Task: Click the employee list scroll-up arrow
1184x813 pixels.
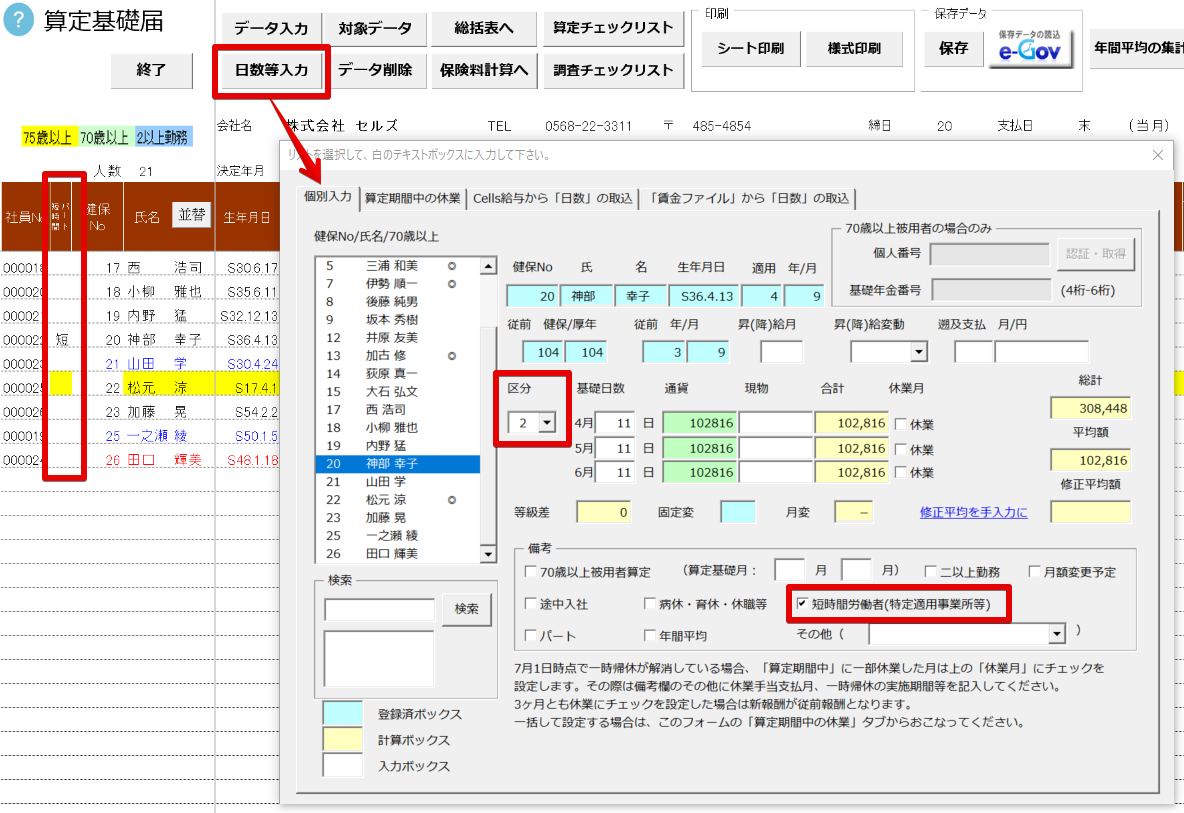Action: [489, 266]
